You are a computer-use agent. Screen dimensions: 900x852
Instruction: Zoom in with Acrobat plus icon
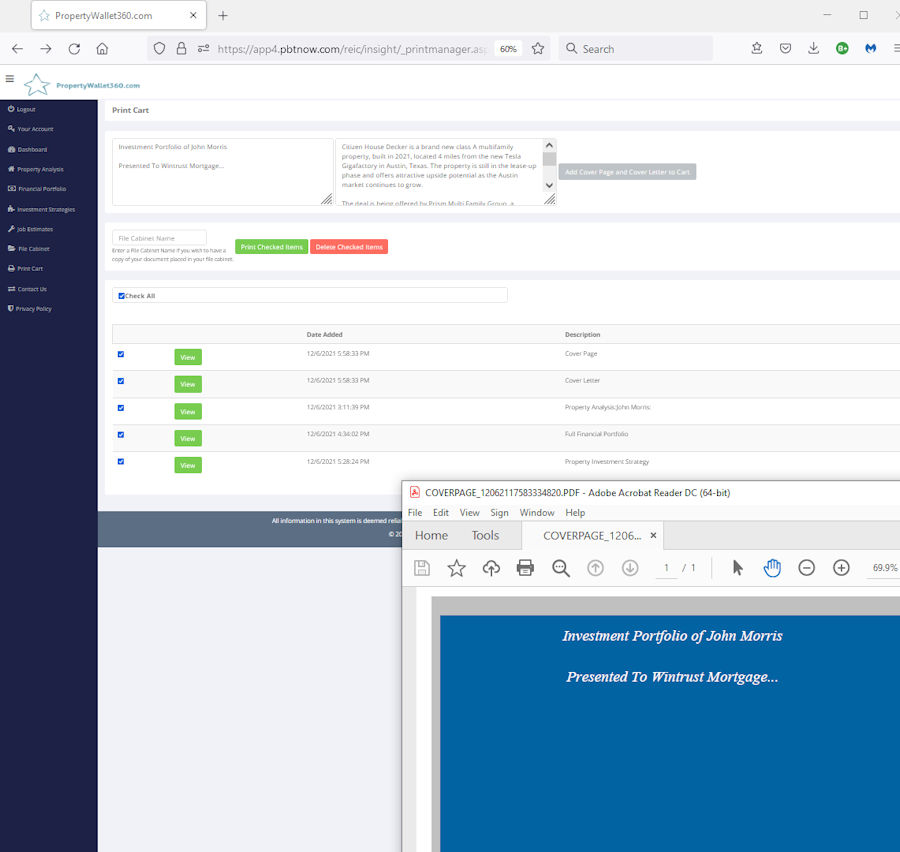tap(841, 568)
